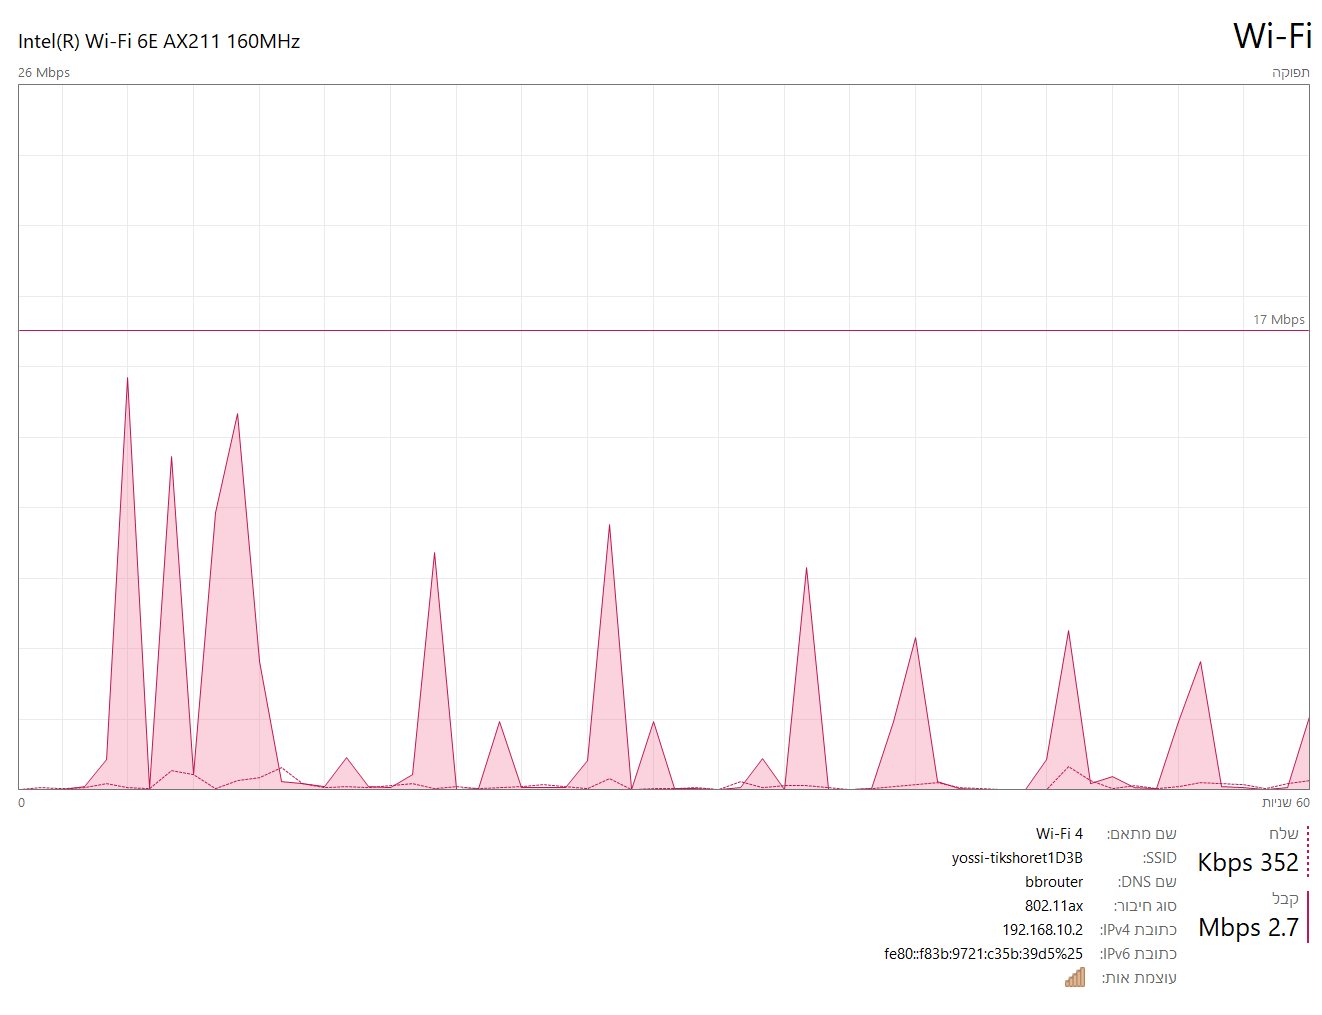The width and height of the screenshot is (1322, 1015).
Task: Select the IPv6 address starting with fe80
Action: [x=982, y=954]
